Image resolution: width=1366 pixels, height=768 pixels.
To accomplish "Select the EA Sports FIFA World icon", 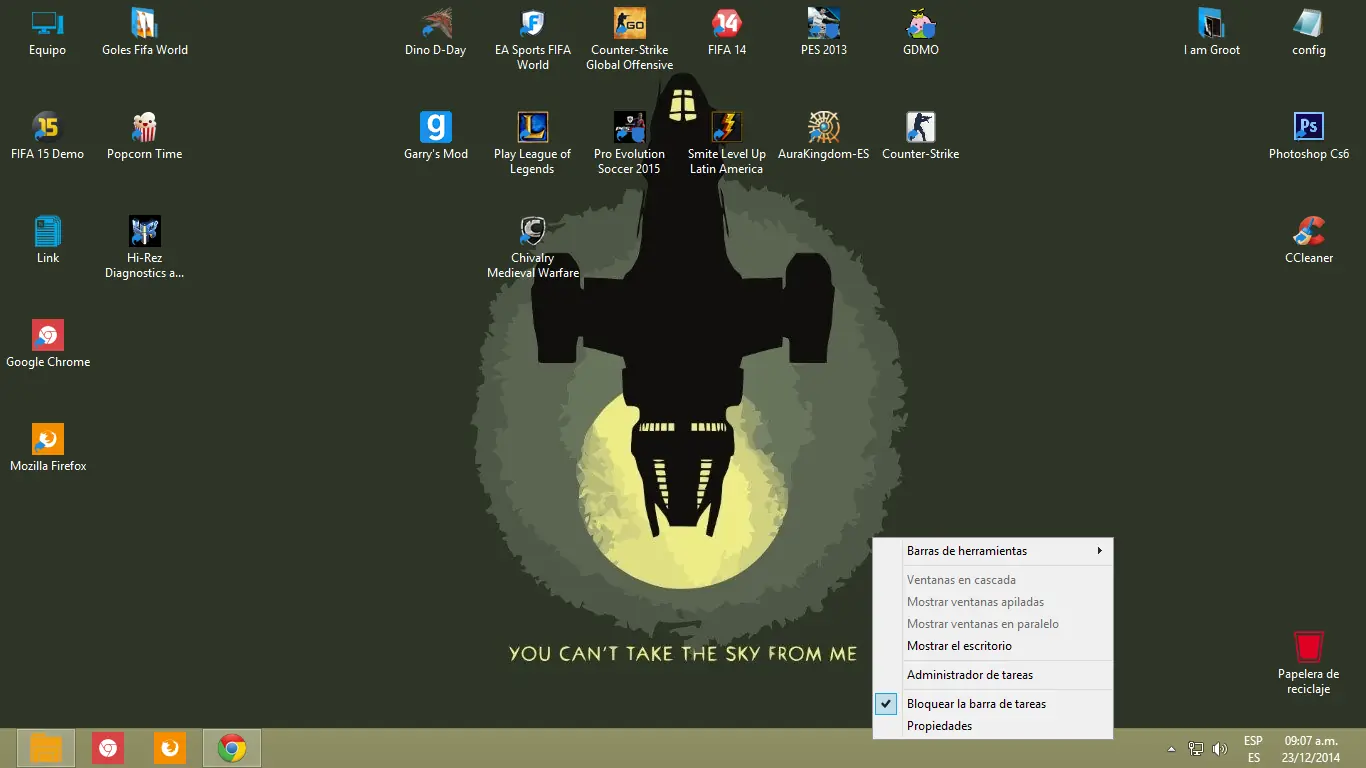I will click(x=533, y=40).
